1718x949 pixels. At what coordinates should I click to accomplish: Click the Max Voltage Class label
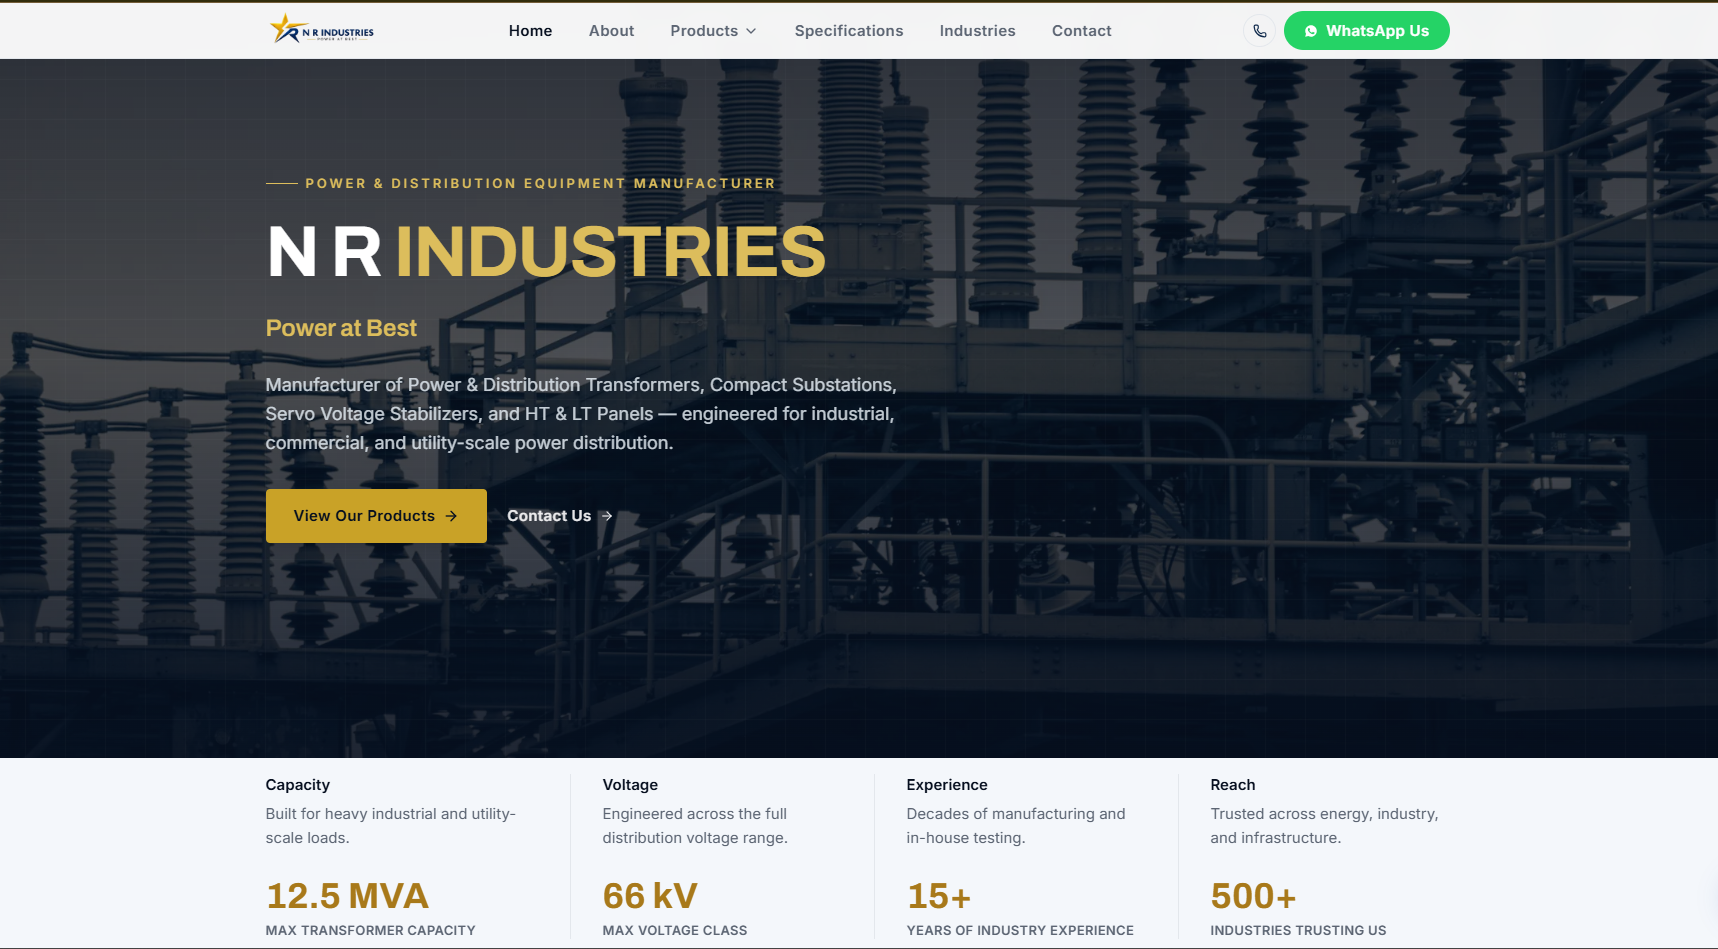(x=675, y=930)
